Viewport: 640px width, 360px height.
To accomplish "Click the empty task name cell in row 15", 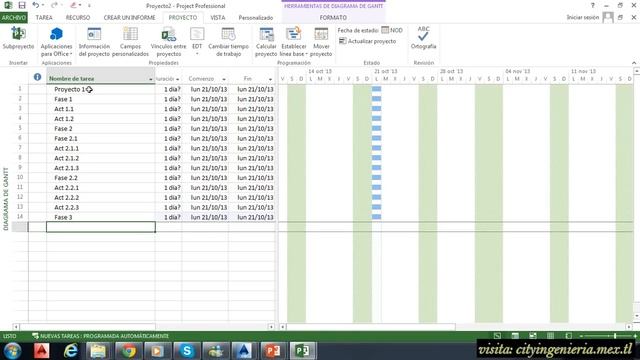I will 101,227.
